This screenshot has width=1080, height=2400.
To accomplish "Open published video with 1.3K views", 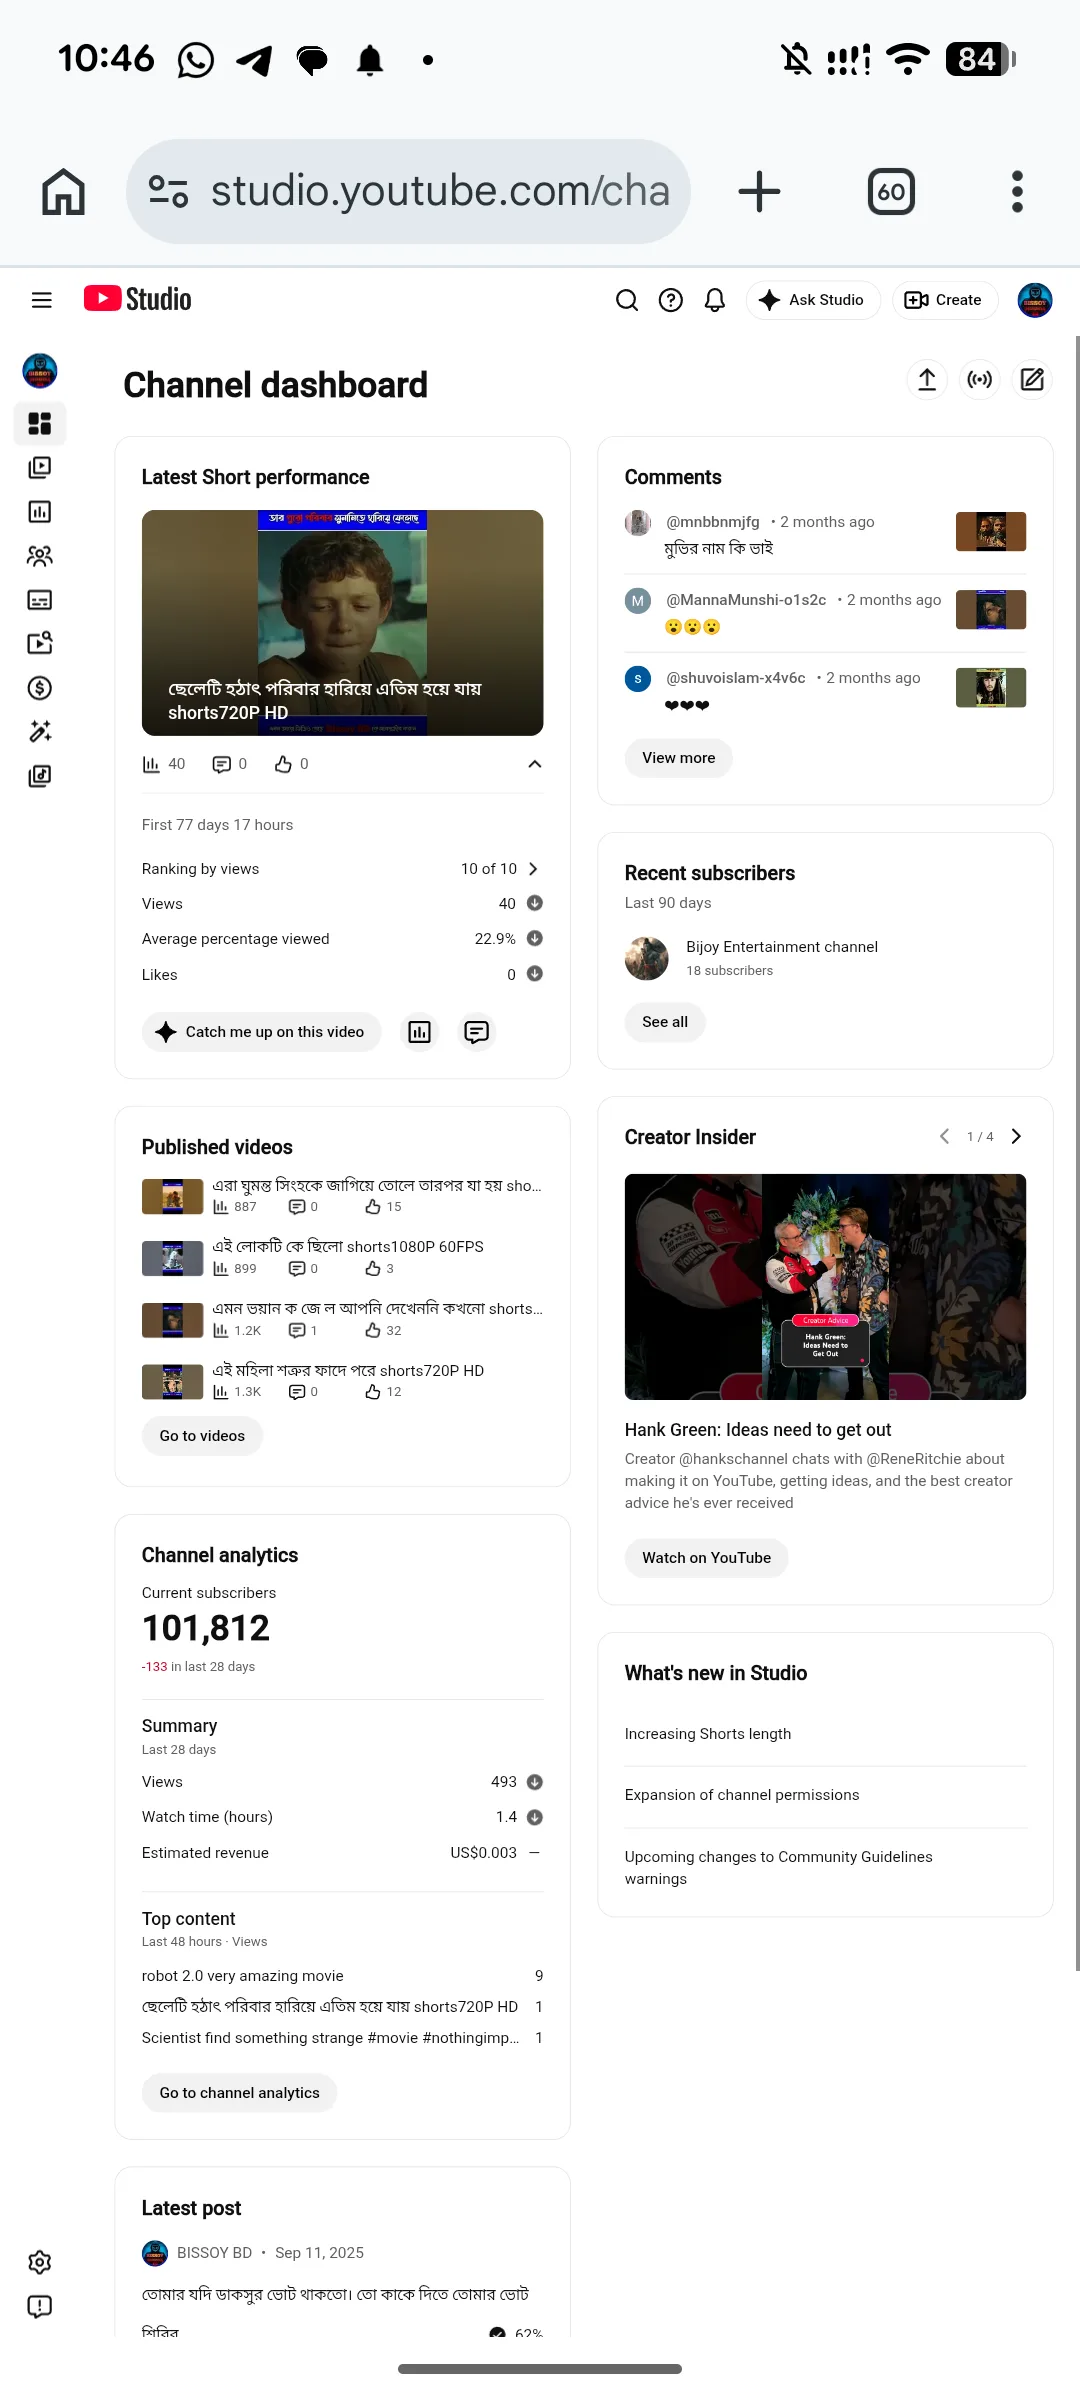I will 342,1381.
